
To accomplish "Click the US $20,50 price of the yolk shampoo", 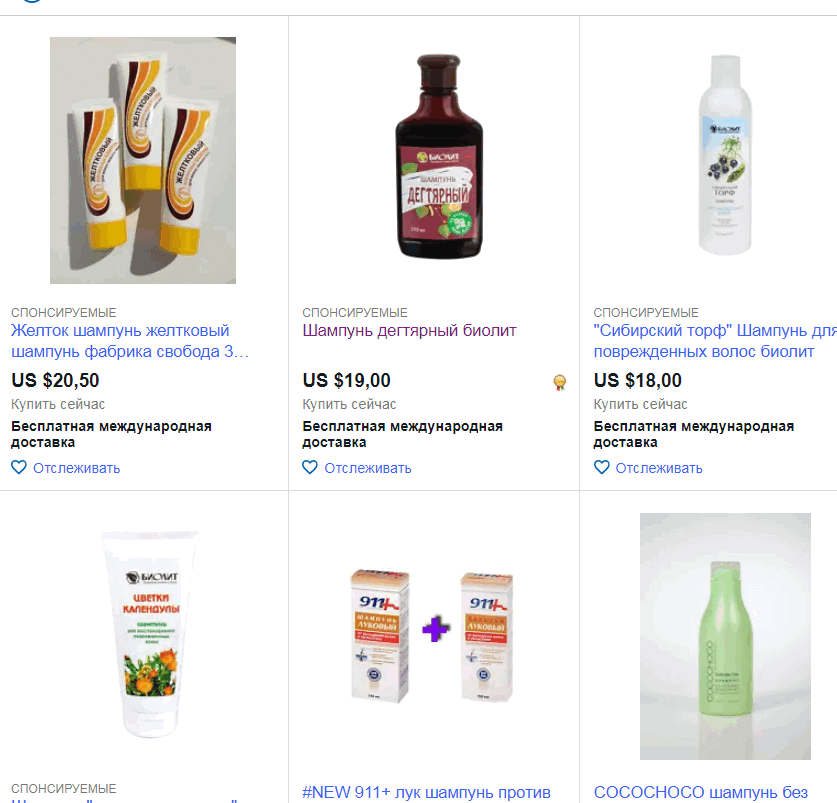I will 55,380.
